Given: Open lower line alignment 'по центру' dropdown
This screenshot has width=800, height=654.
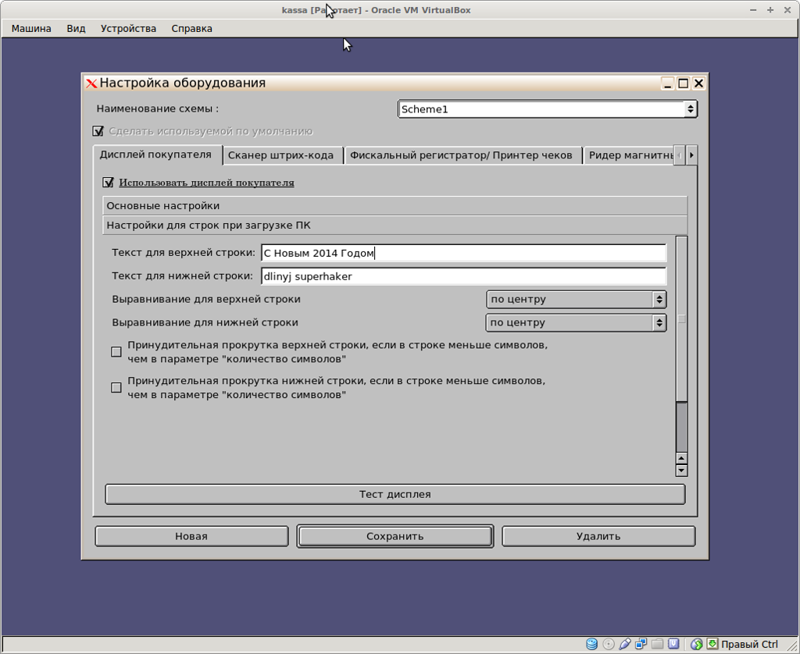Looking at the screenshot, I should (x=576, y=322).
